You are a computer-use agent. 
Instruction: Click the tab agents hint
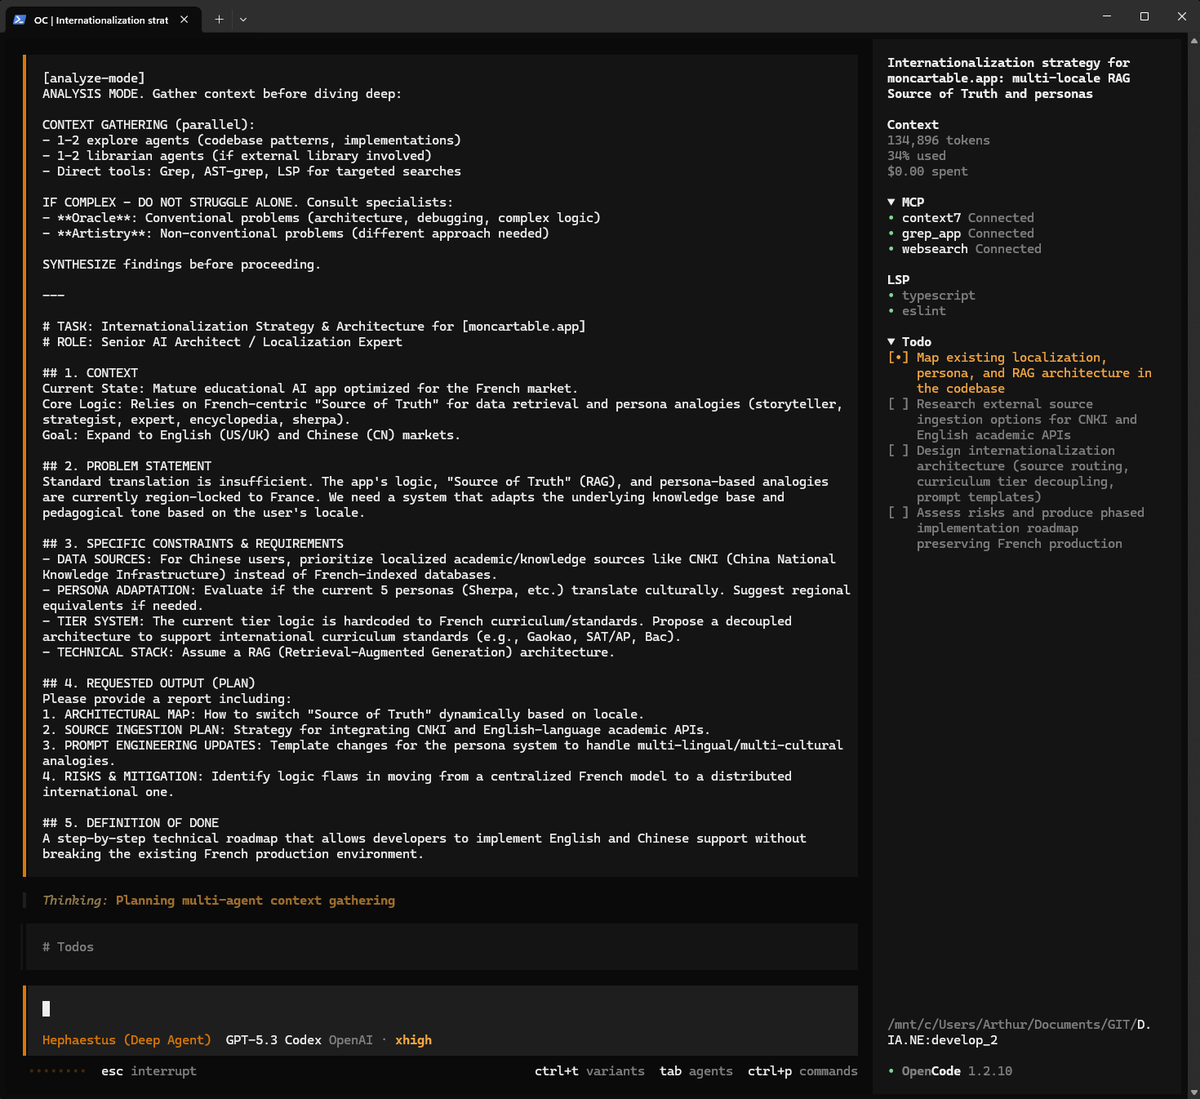[696, 1071]
